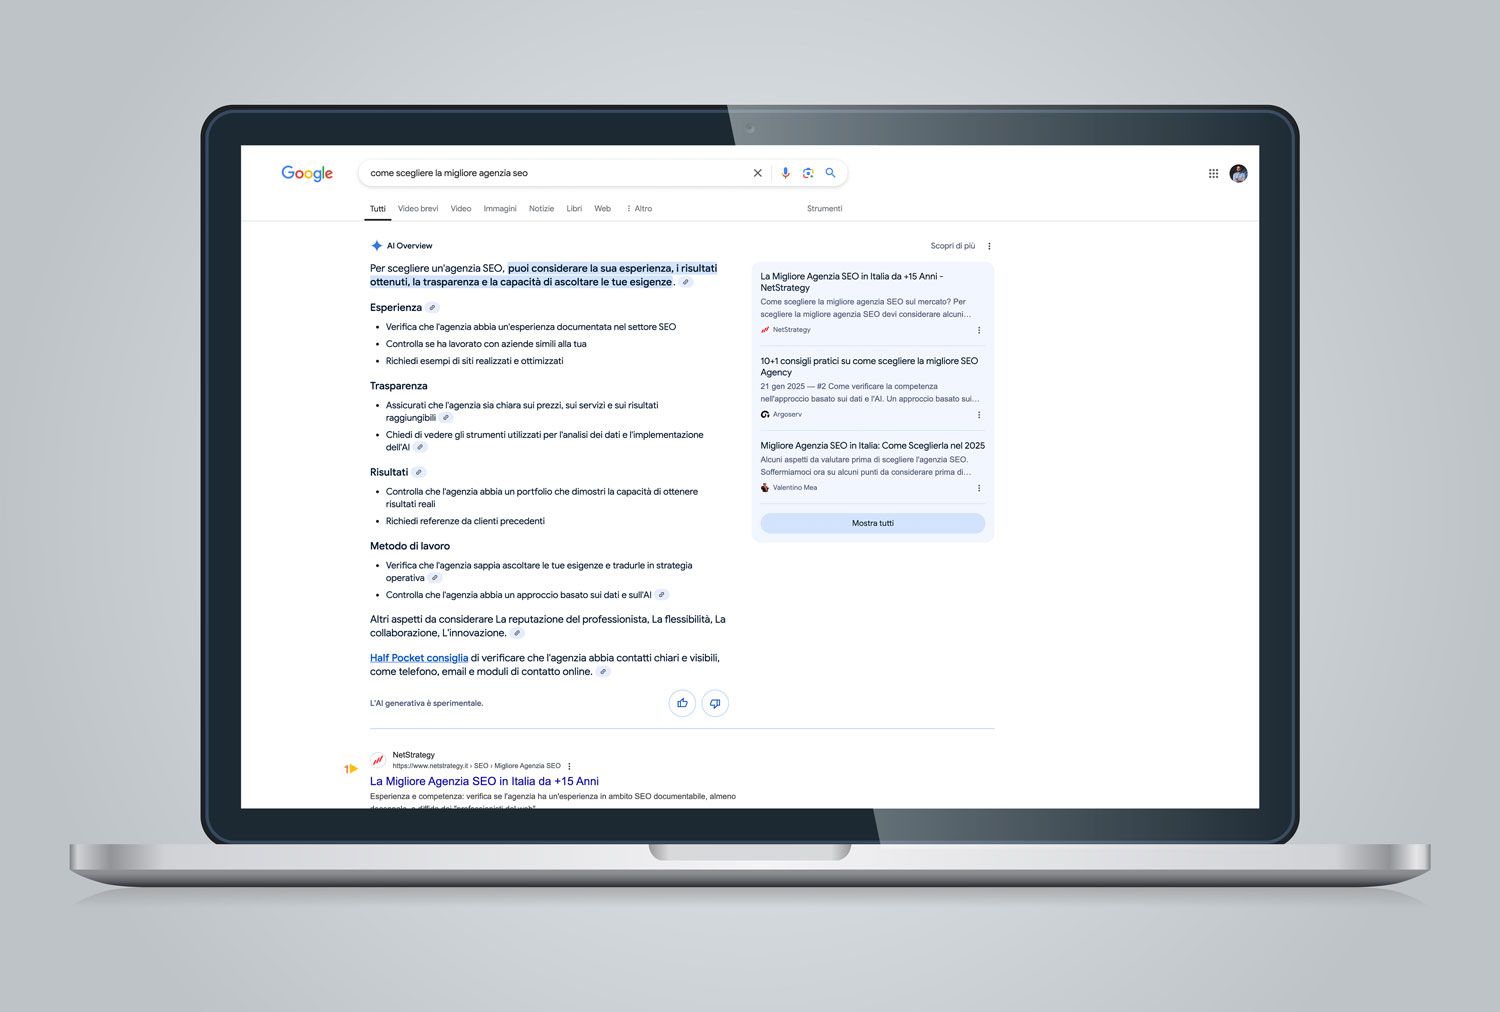Open Google Lens image search icon
Screen dimensions: 1500x1012
point(808,173)
